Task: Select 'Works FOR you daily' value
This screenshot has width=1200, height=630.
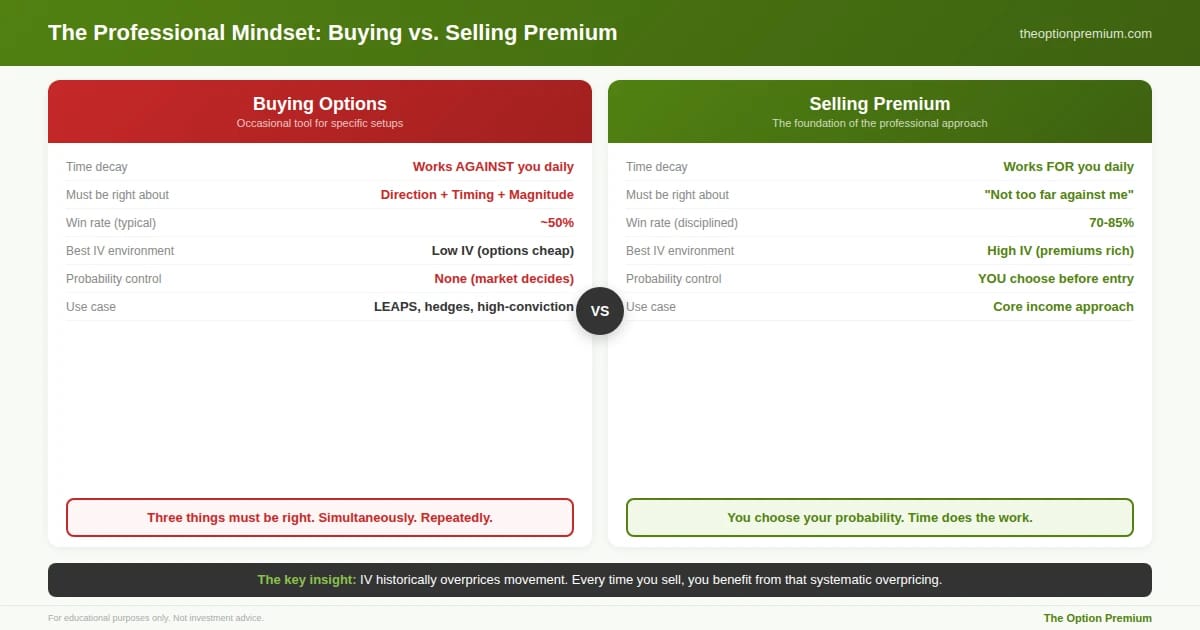Action: coord(1068,167)
